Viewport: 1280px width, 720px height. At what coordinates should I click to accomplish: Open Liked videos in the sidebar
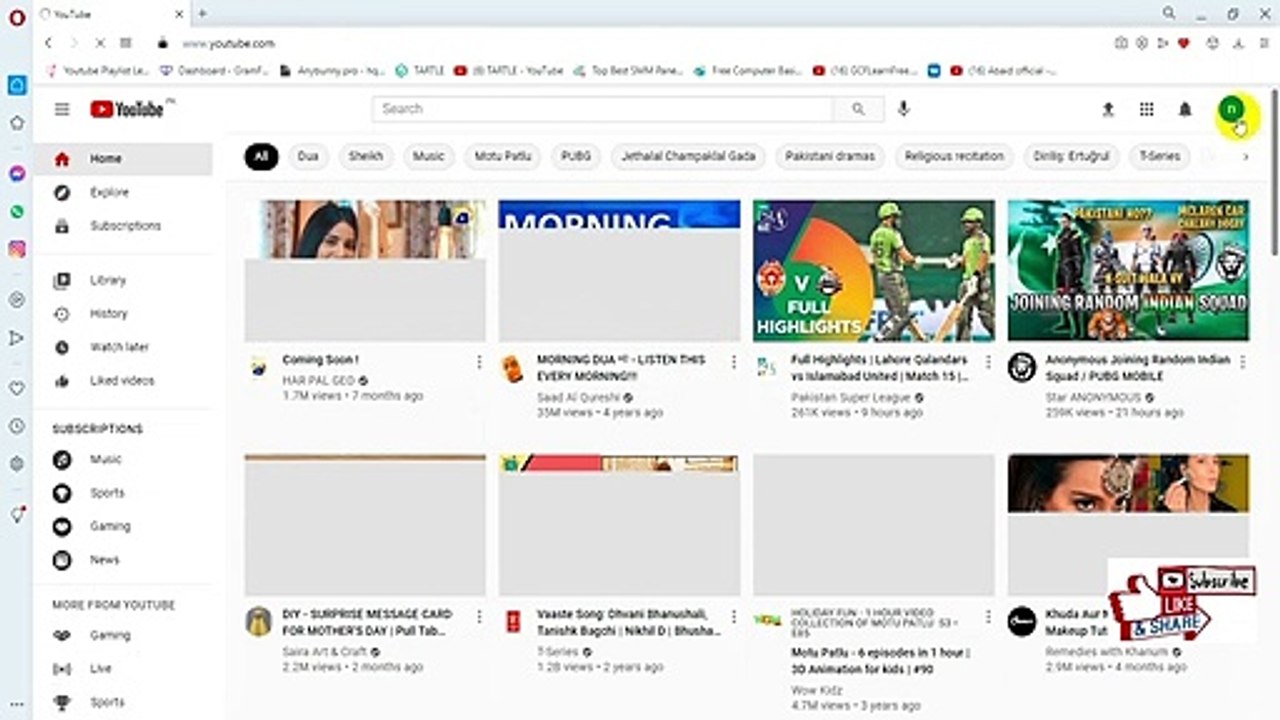click(x=123, y=381)
